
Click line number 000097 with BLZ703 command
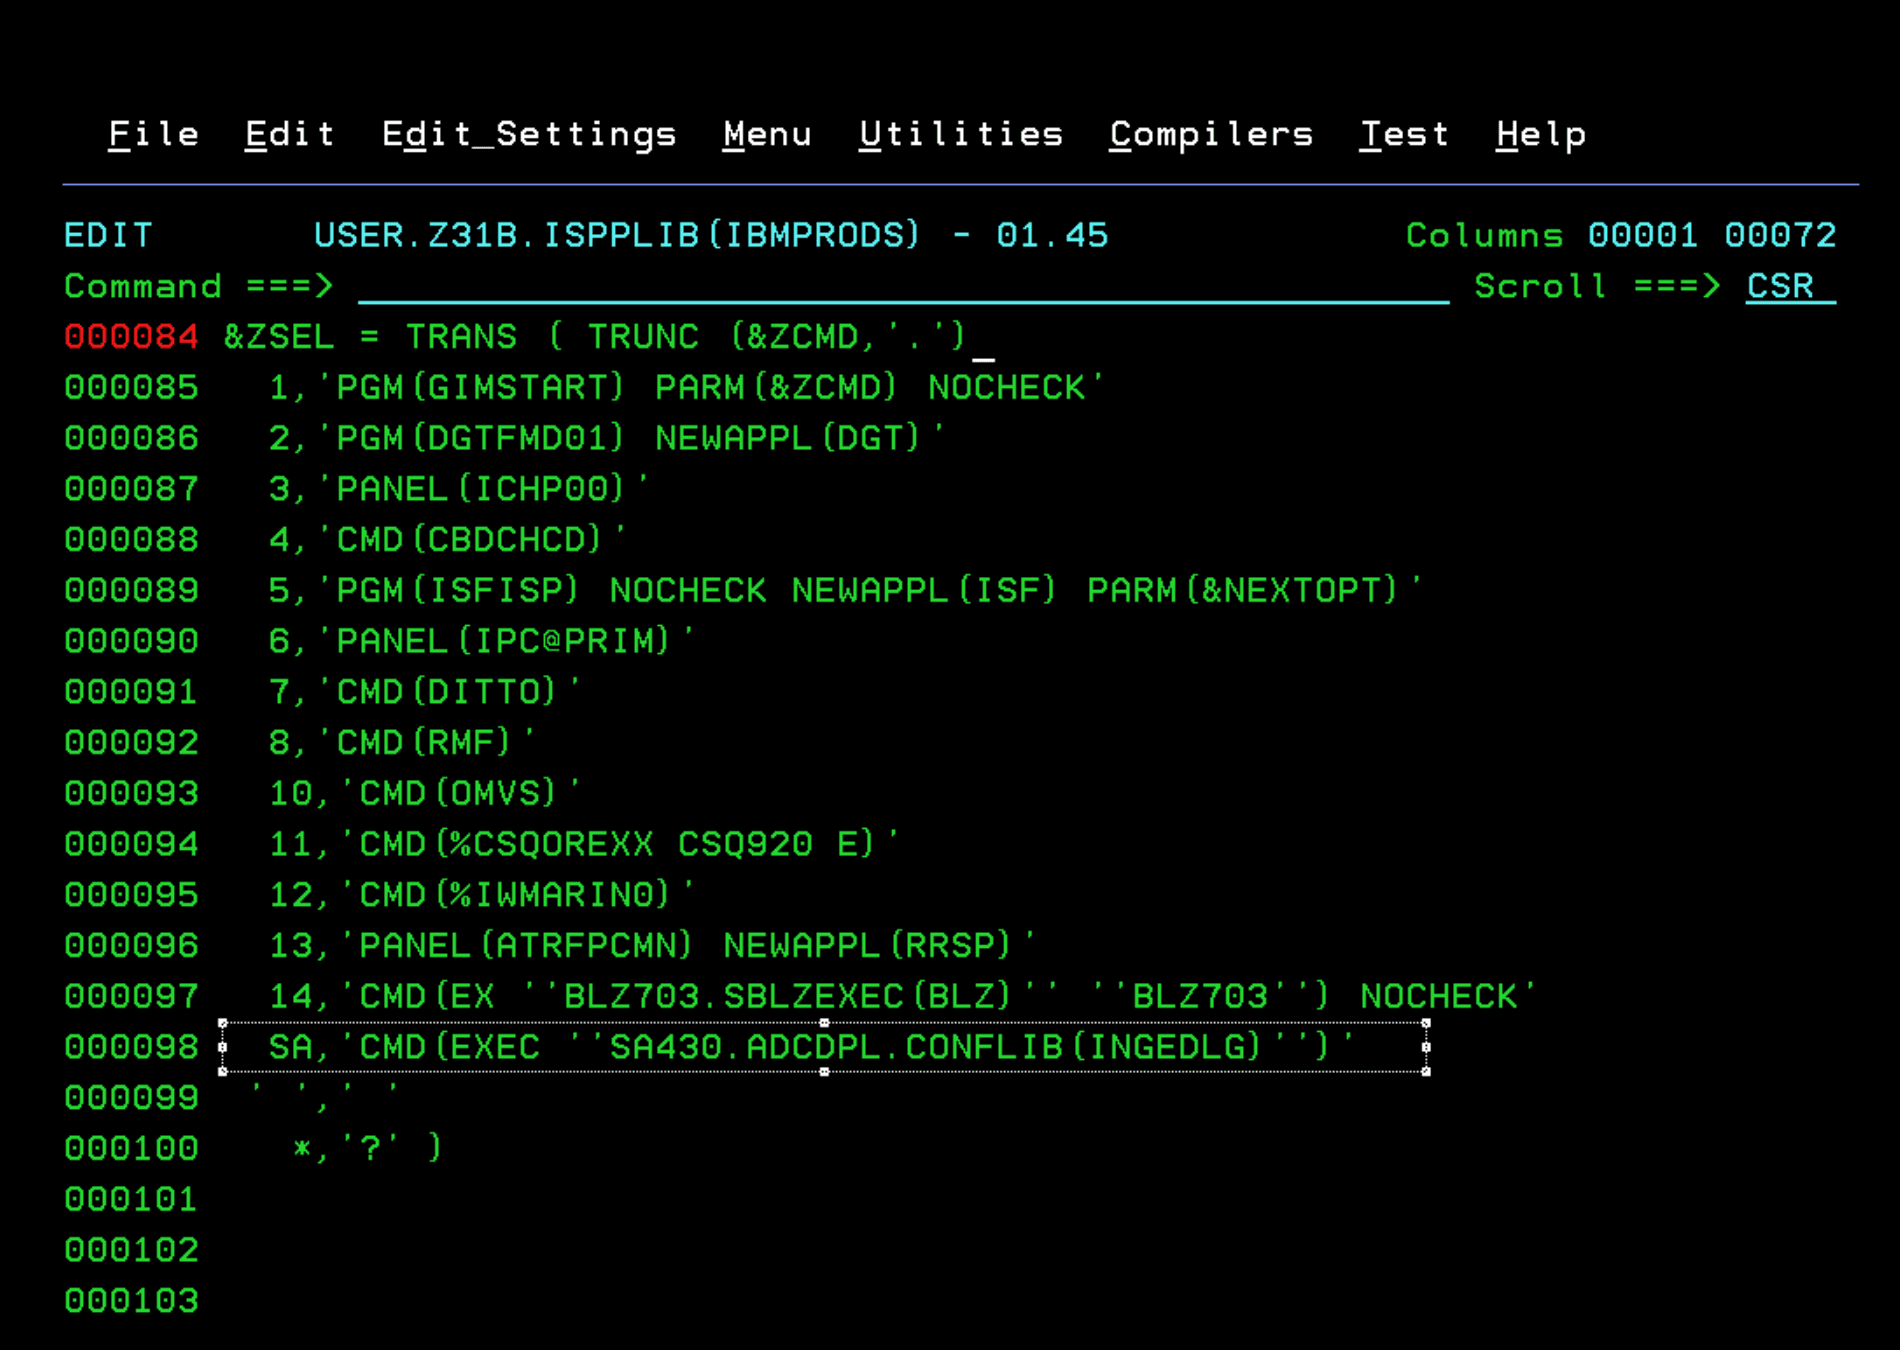coord(131,996)
